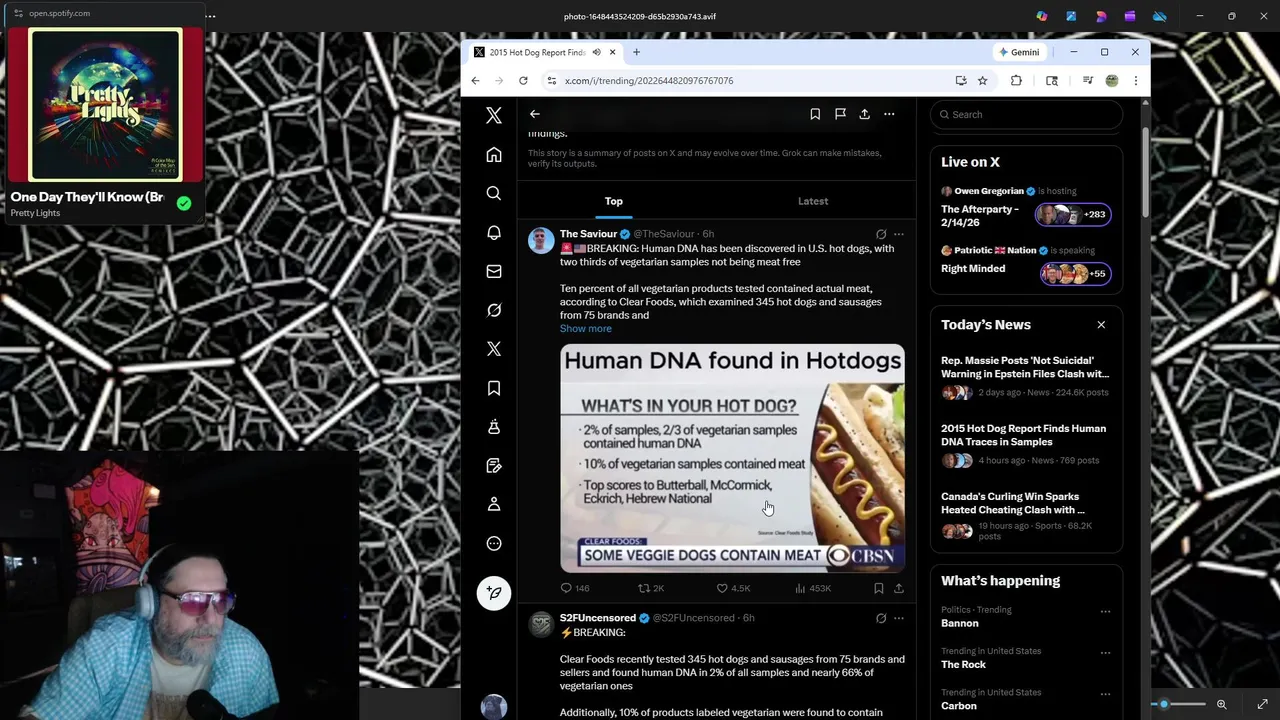This screenshot has width=1280, height=720.
Task: Open Rep. Massie Epstein Files news story
Action: (1026, 377)
